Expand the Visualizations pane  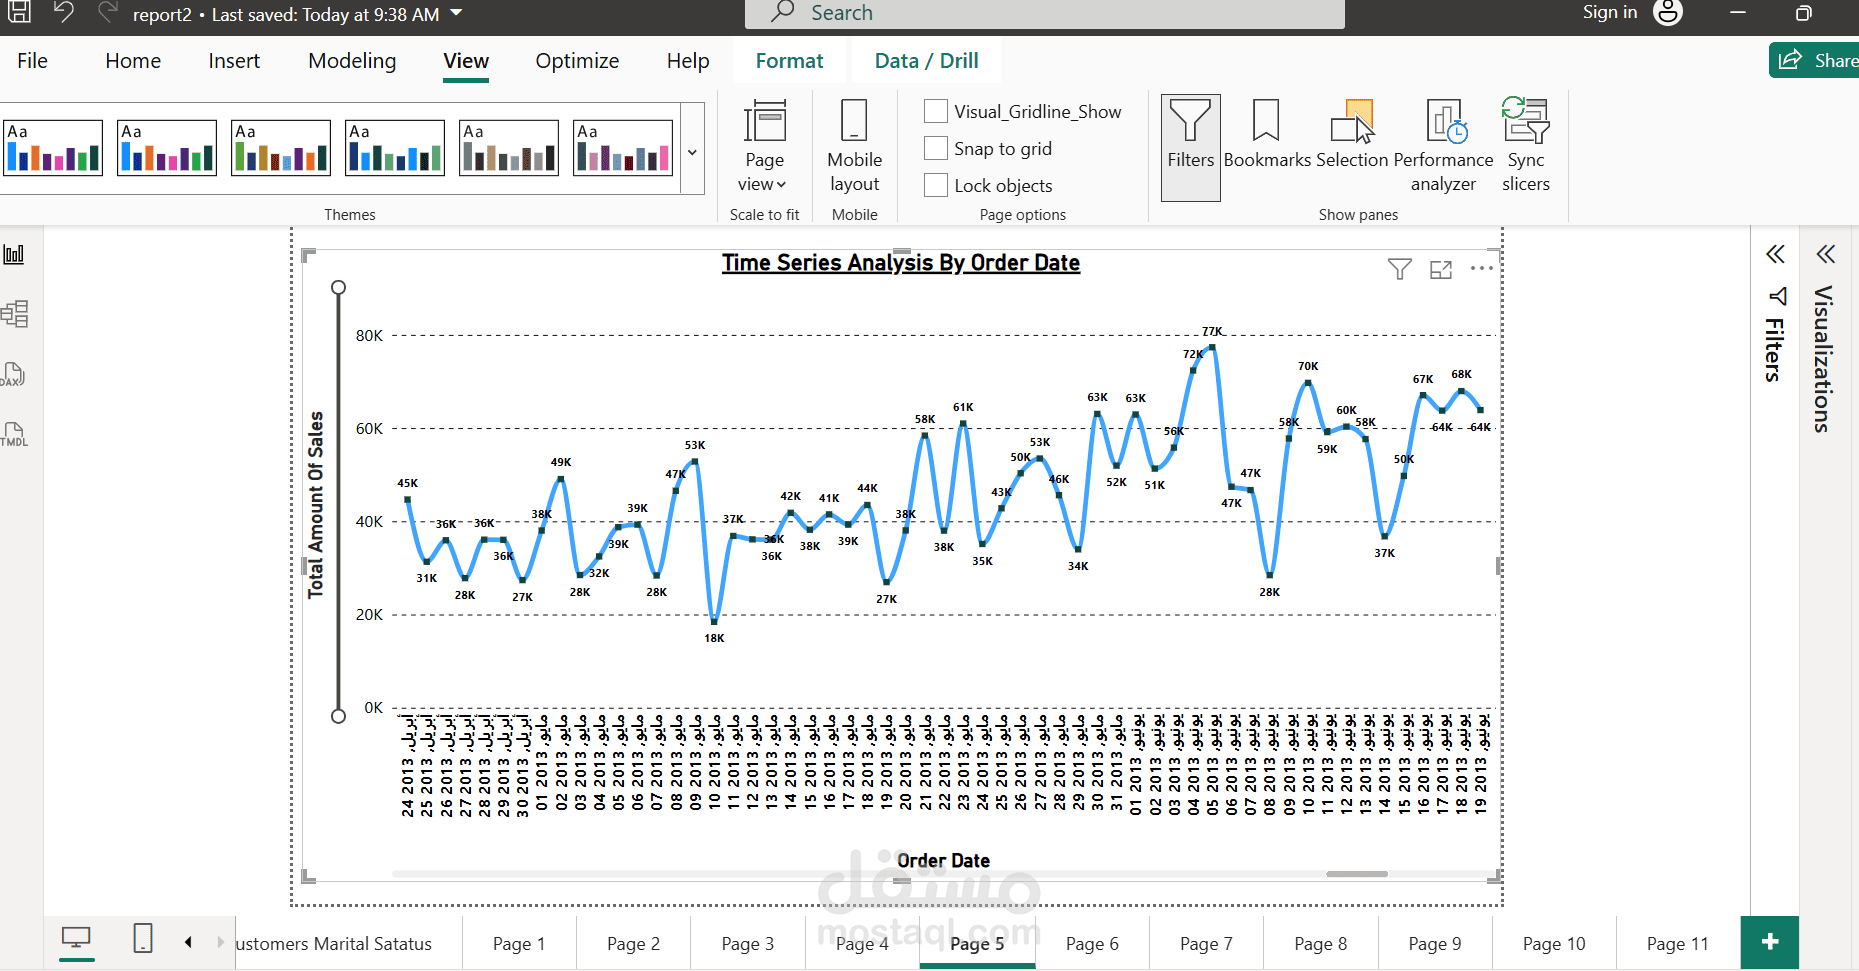[x=1826, y=254]
